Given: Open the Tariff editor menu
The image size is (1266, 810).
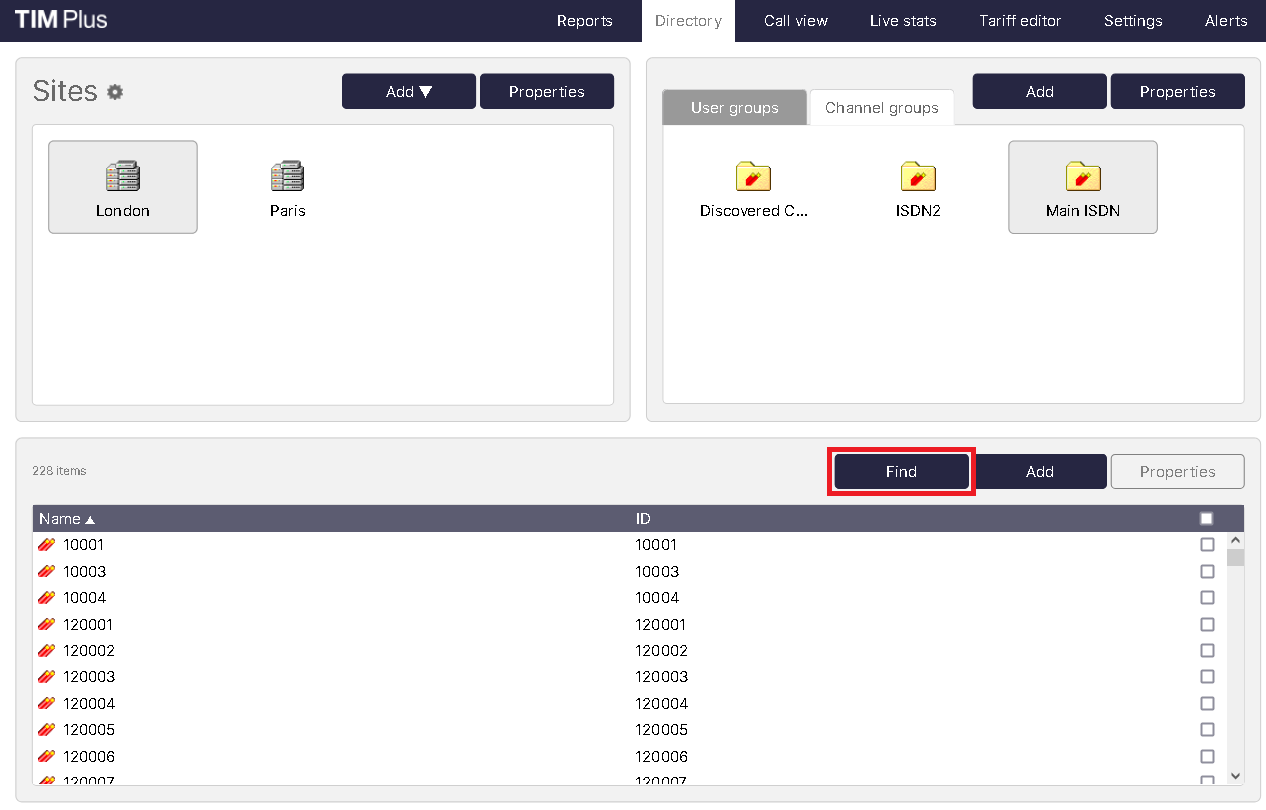Looking at the screenshot, I should click(1020, 21).
